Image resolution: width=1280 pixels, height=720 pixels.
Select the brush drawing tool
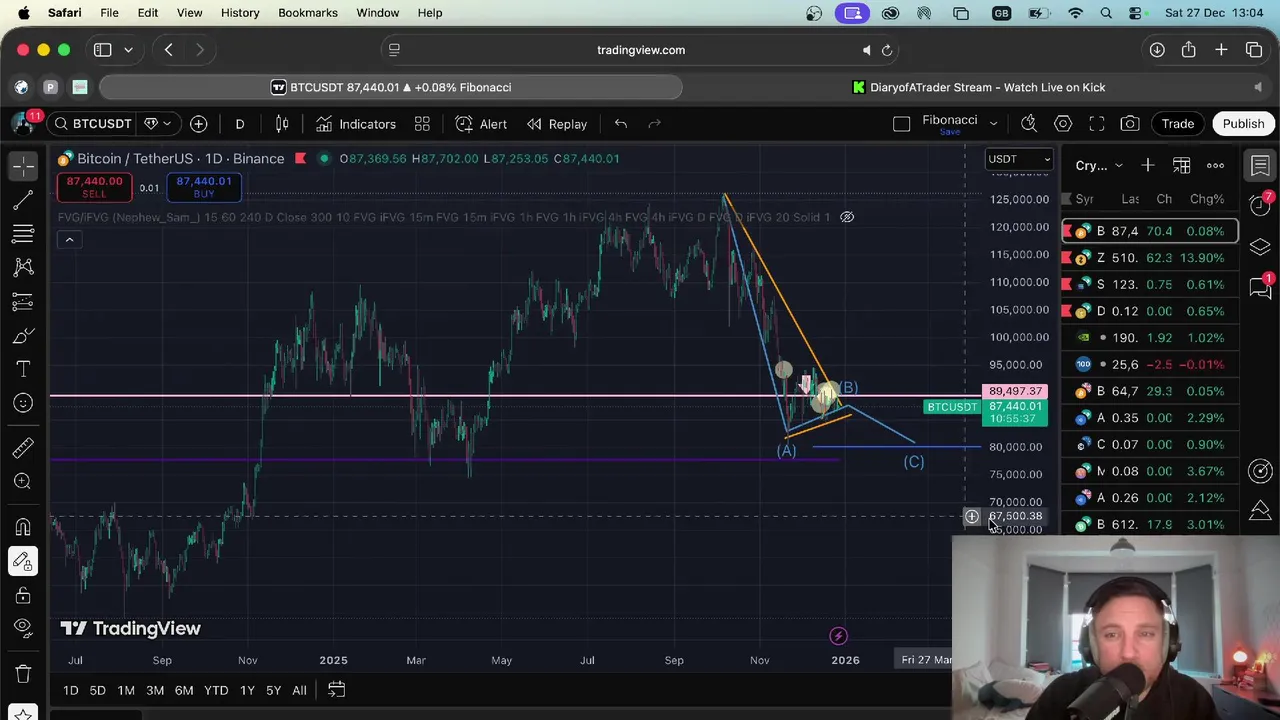(x=23, y=335)
